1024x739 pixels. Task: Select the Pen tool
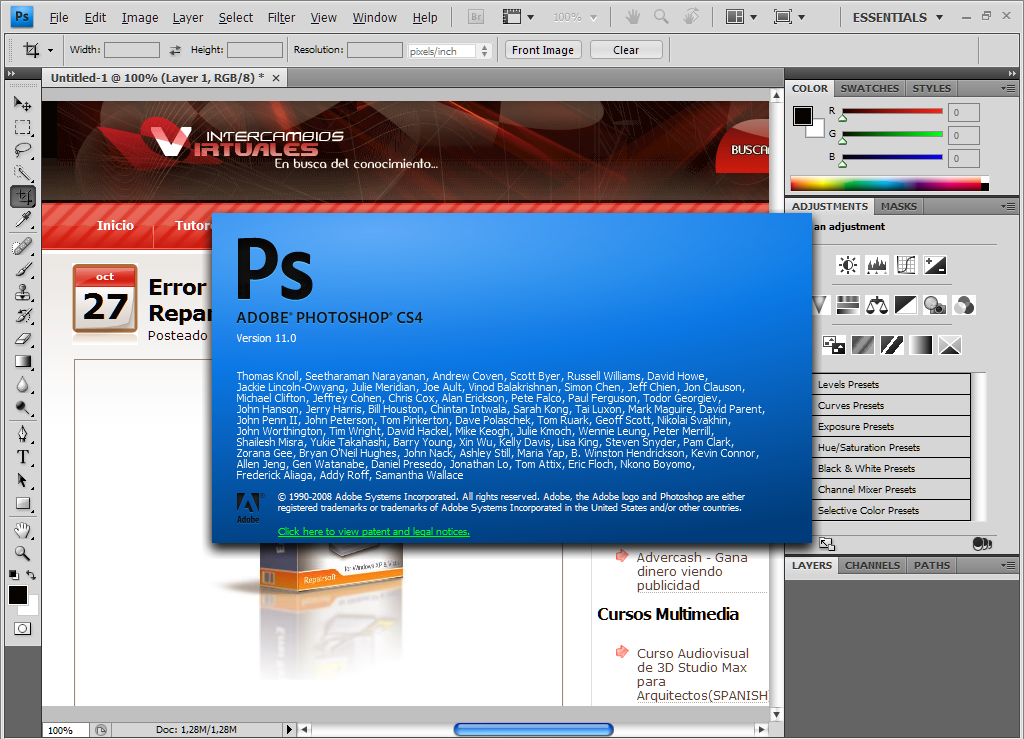[x=23, y=434]
